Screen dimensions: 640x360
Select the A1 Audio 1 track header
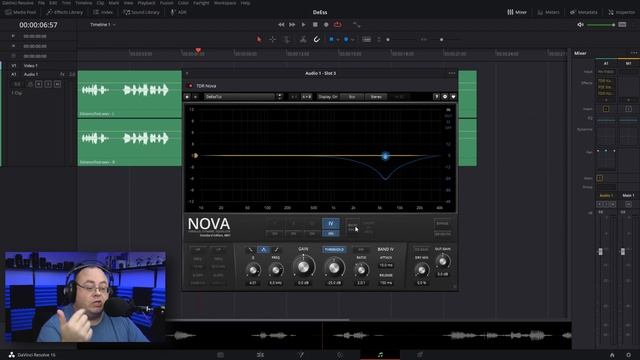(x=30, y=74)
